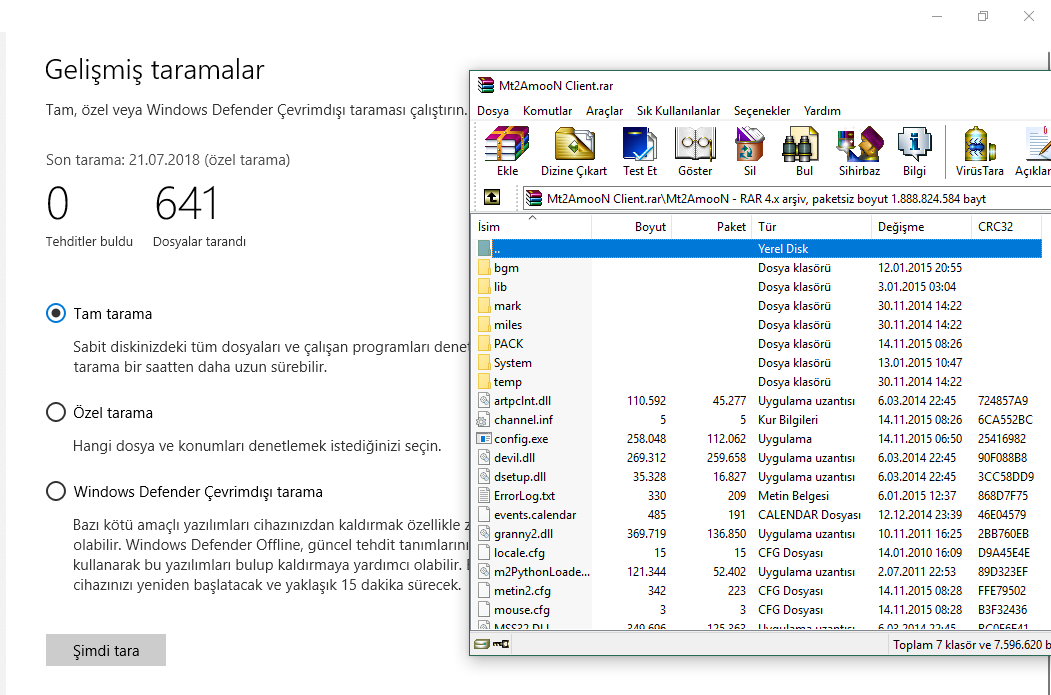
Task: Select the m2PythonLoade... file row
Action: click(759, 572)
